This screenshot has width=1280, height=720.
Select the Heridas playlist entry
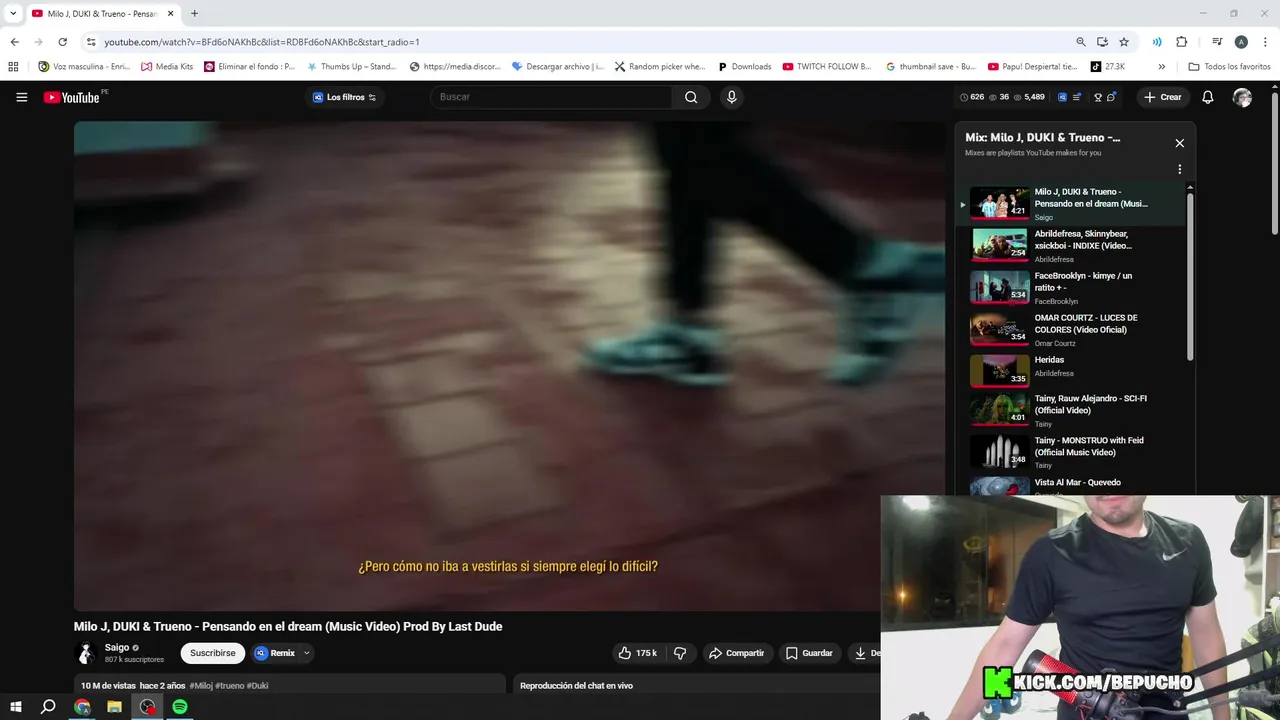pyautogui.click(x=1071, y=370)
